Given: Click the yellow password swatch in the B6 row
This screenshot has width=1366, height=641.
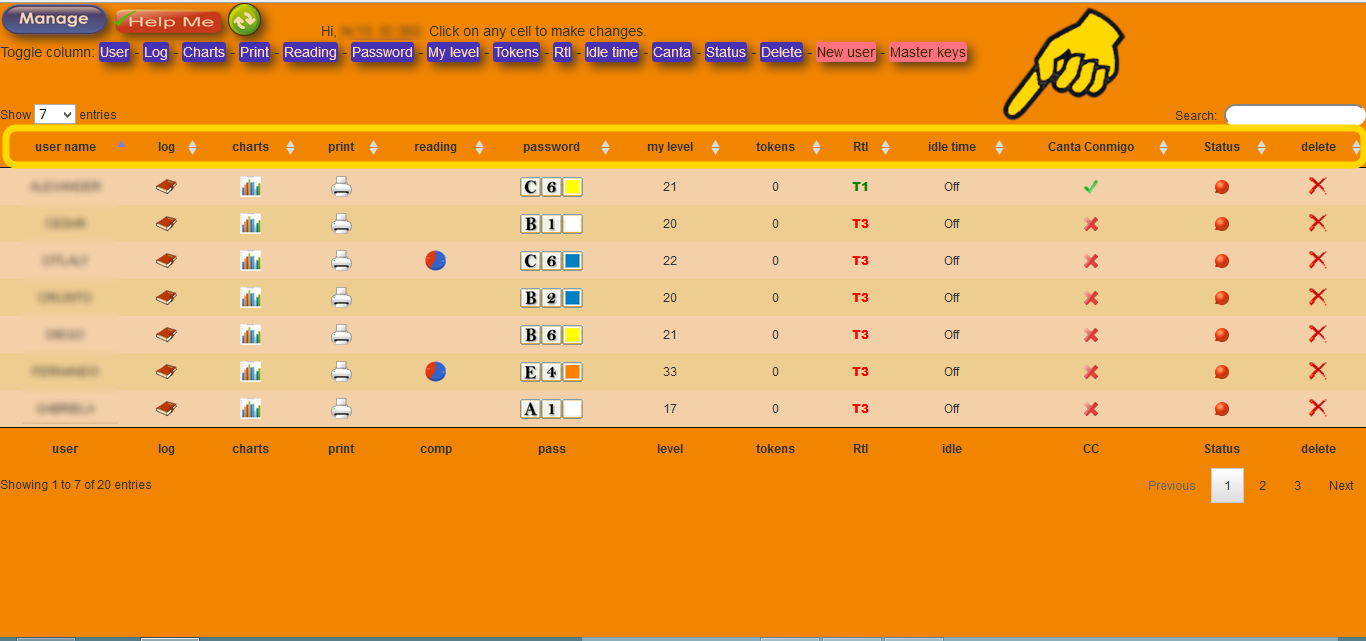Looking at the screenshot, I should (572, 335).
